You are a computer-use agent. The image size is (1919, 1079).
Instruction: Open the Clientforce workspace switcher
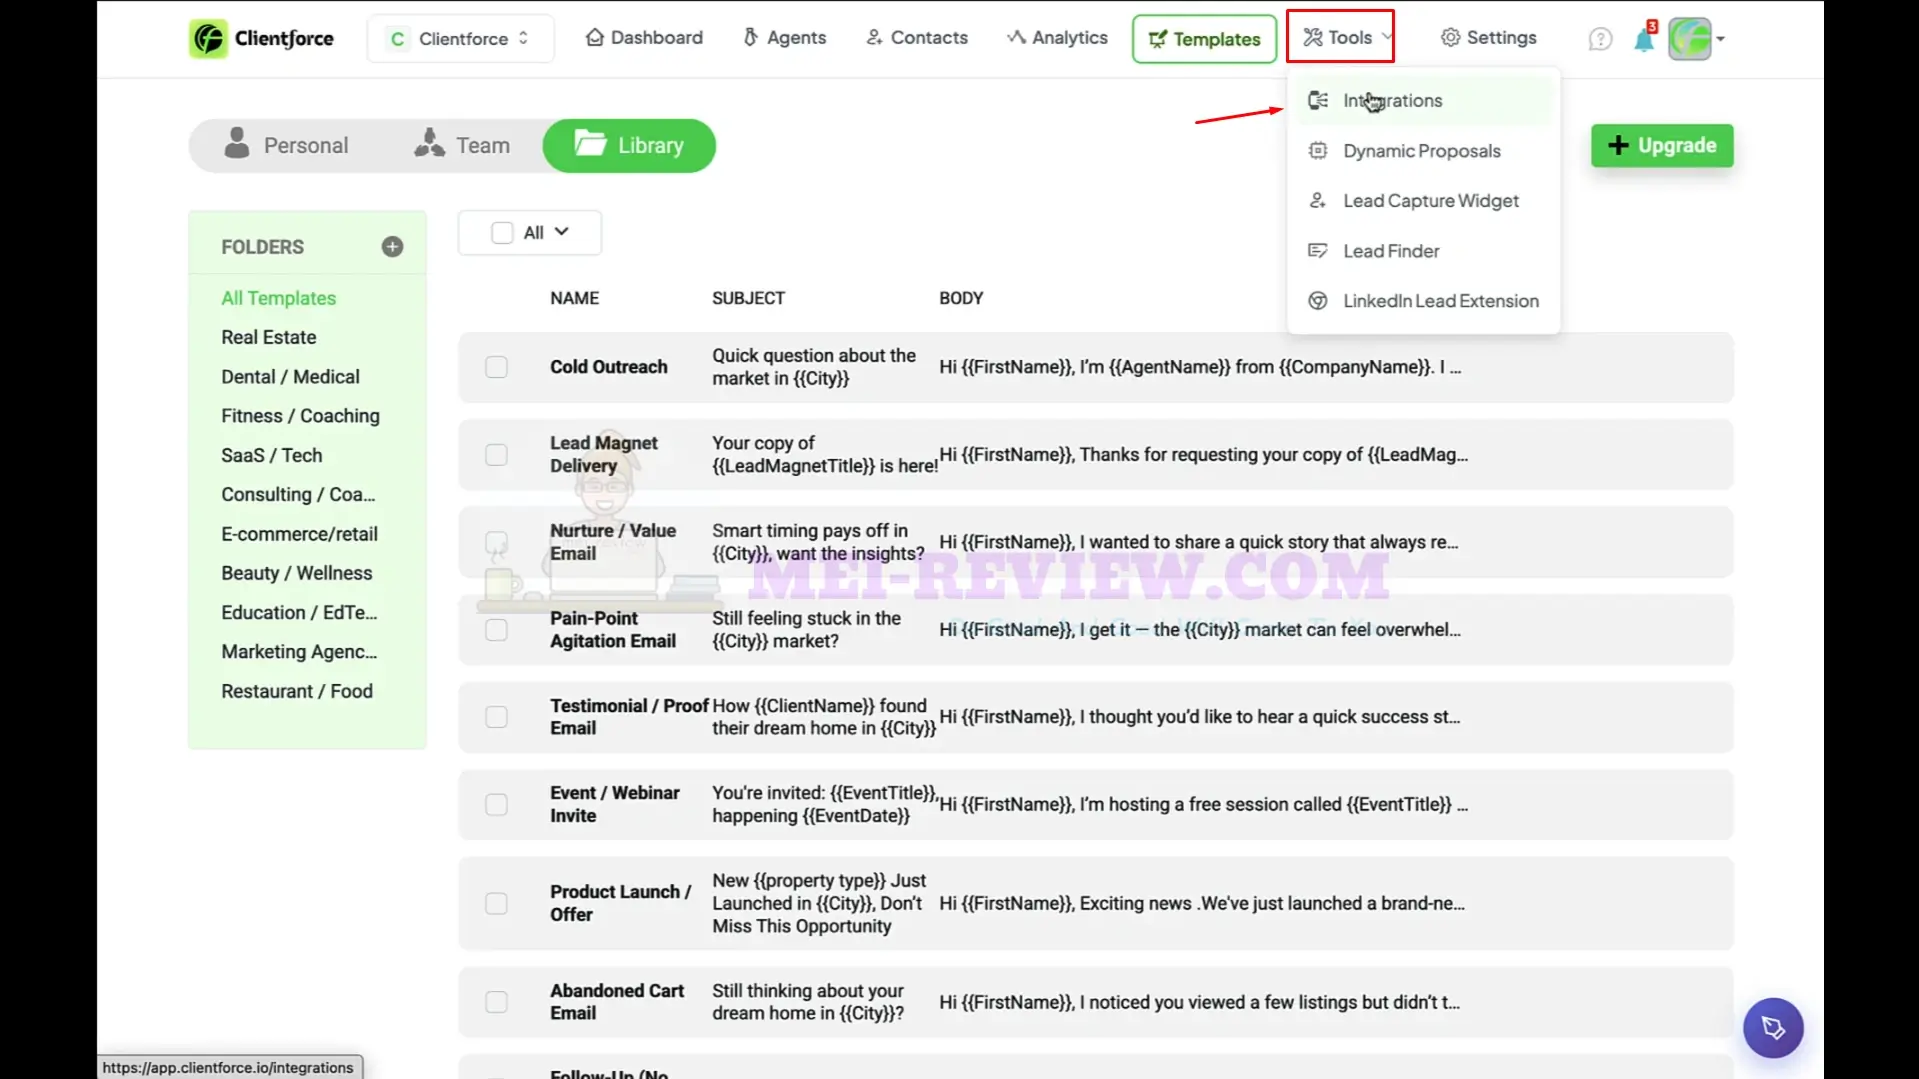coord(460,39)
